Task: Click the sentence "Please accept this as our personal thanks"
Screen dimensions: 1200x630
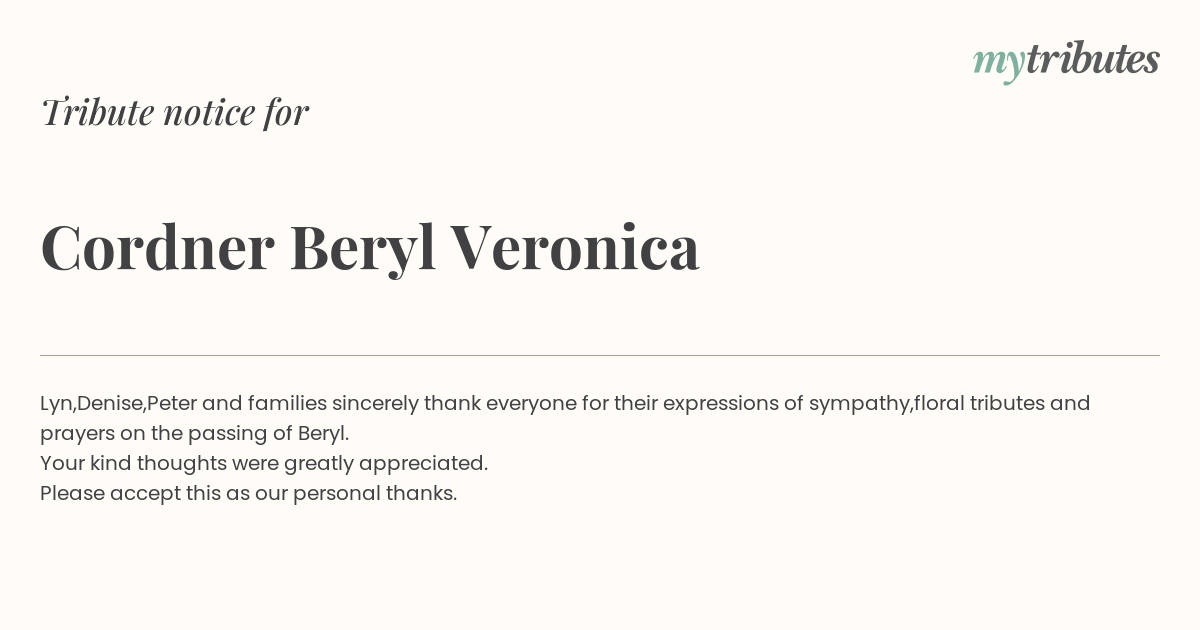Action: 248,494
